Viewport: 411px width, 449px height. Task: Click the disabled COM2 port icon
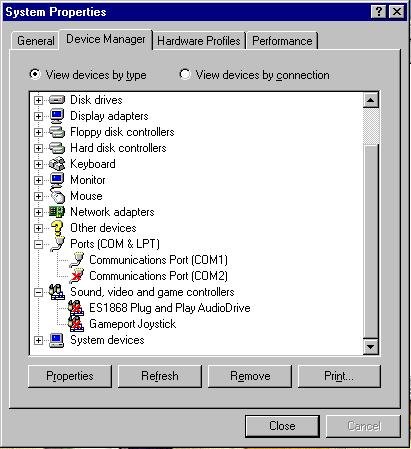(77, 276)
